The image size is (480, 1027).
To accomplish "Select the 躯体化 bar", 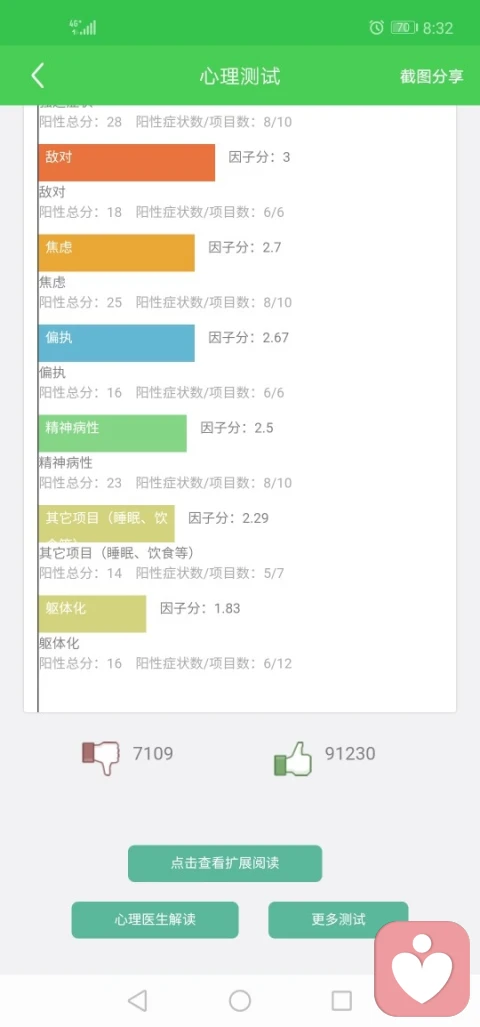I will (92, 614).
